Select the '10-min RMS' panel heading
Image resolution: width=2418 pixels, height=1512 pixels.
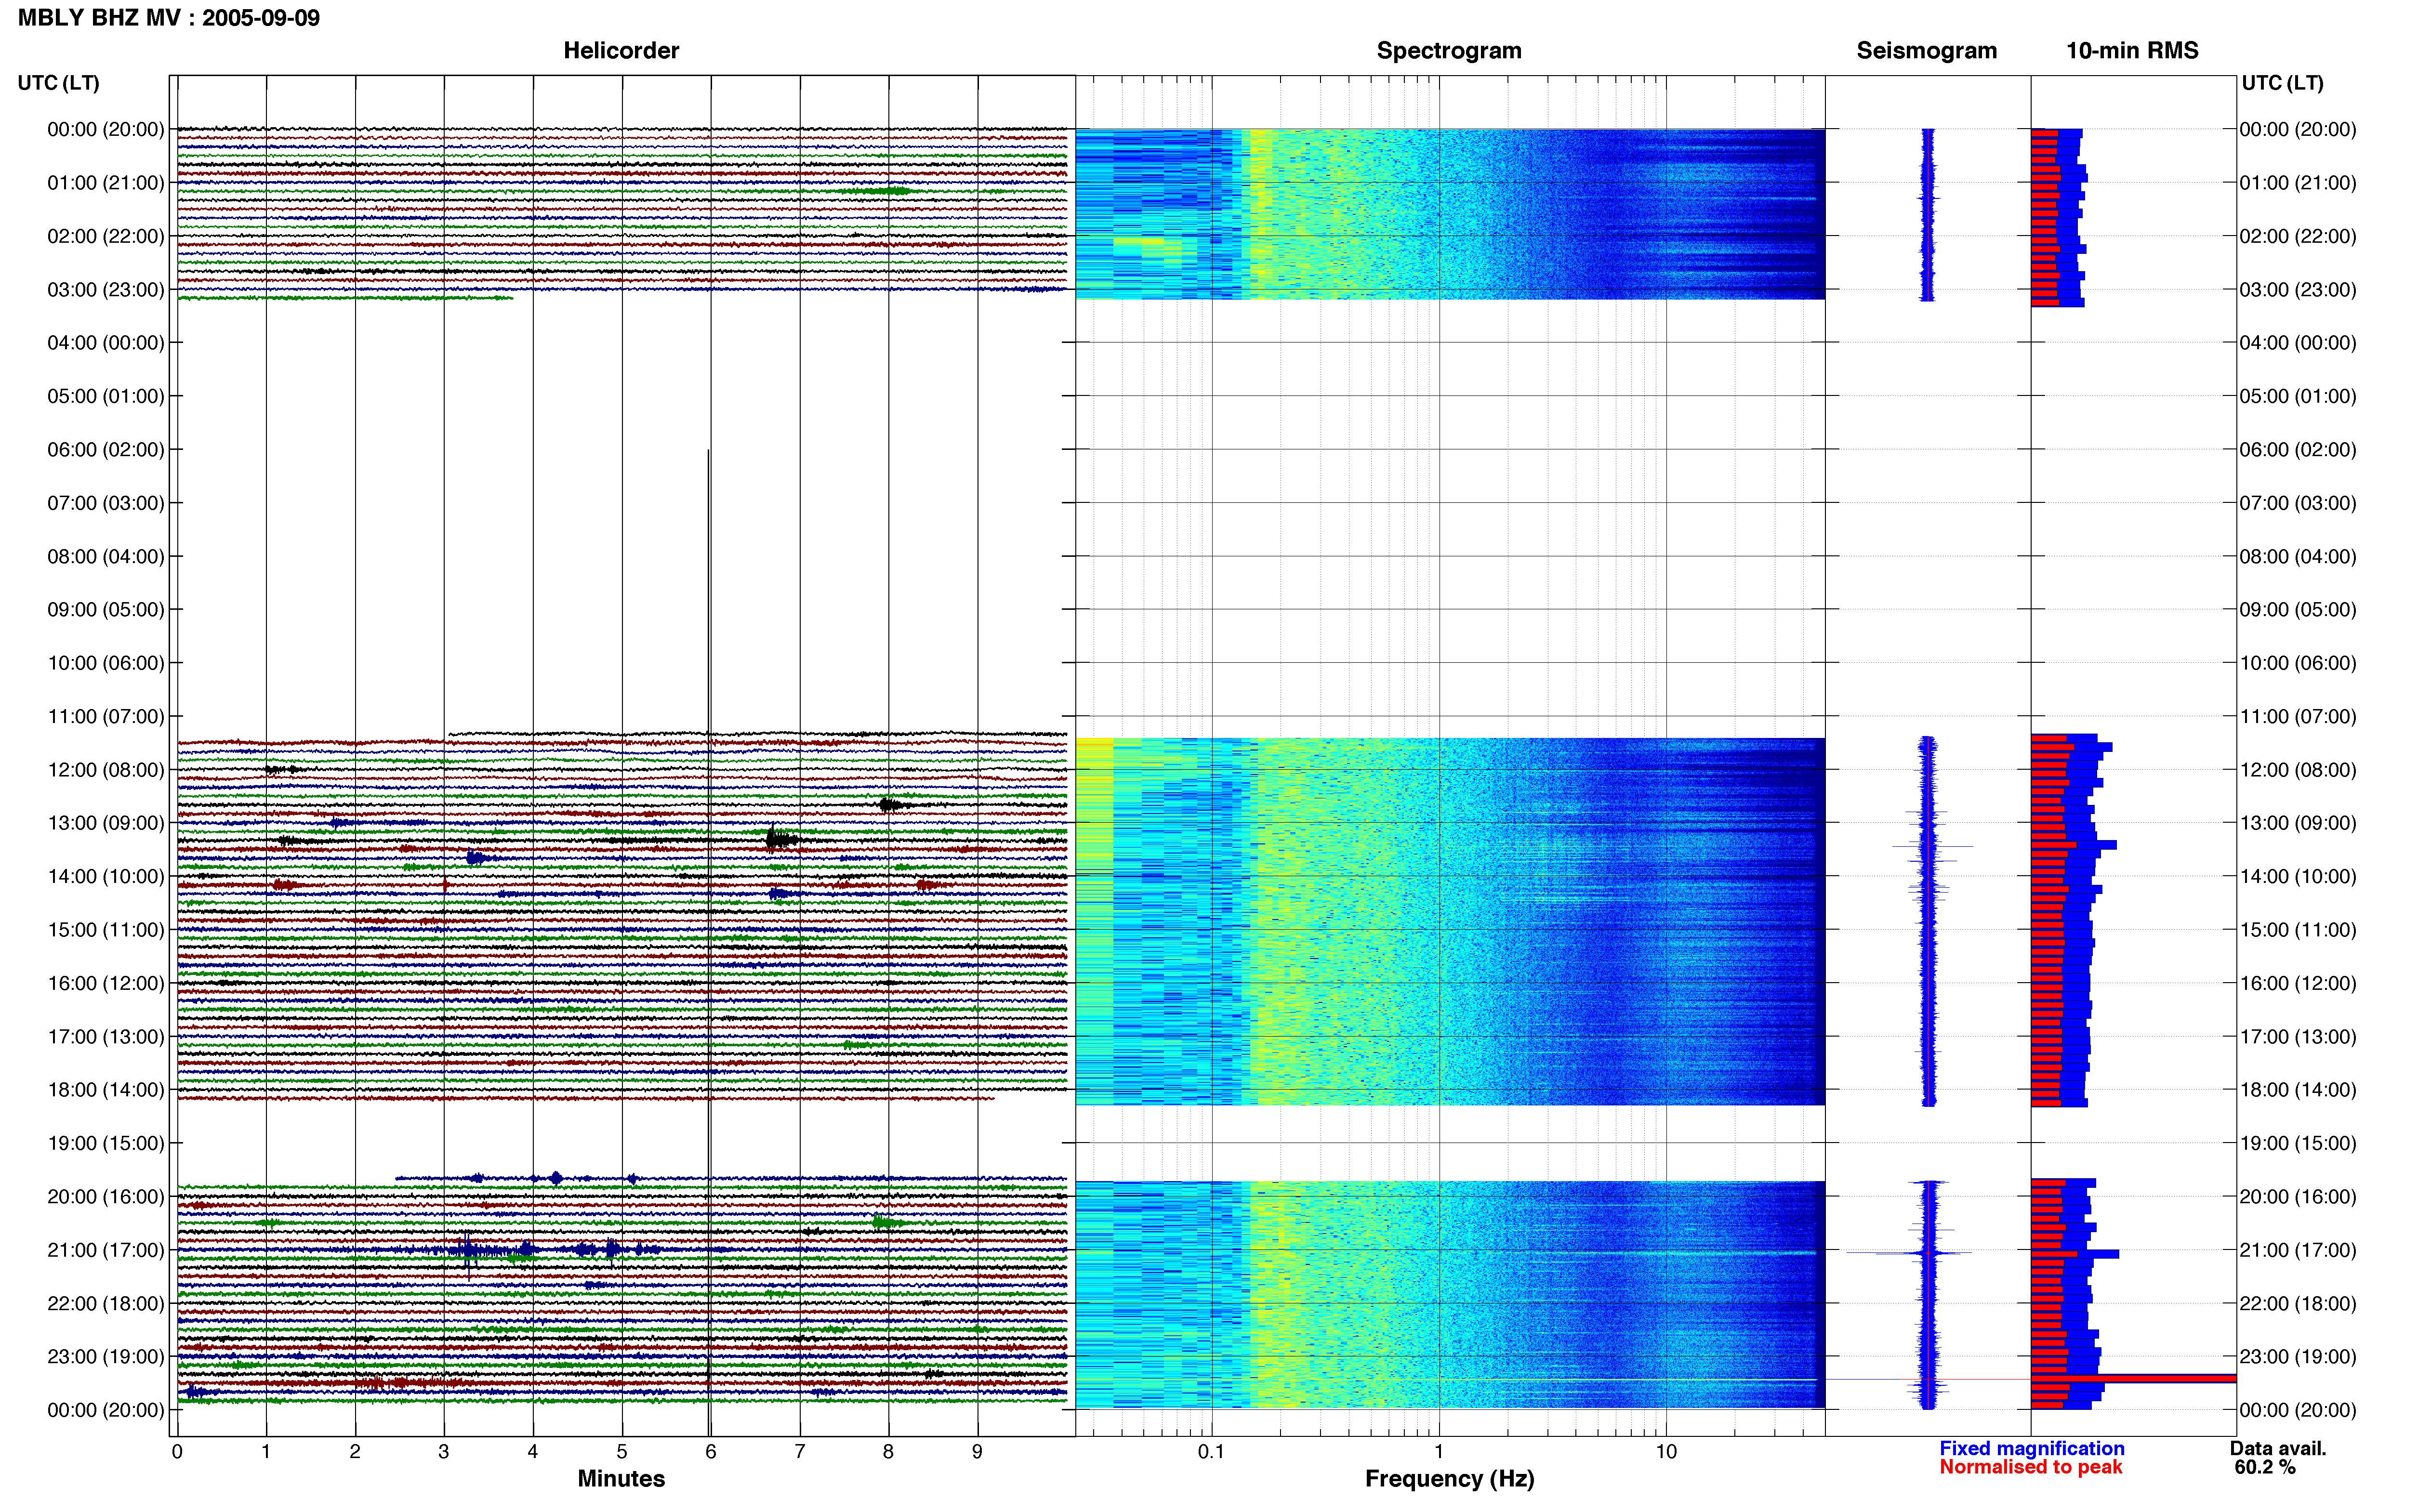(2132, 50)
